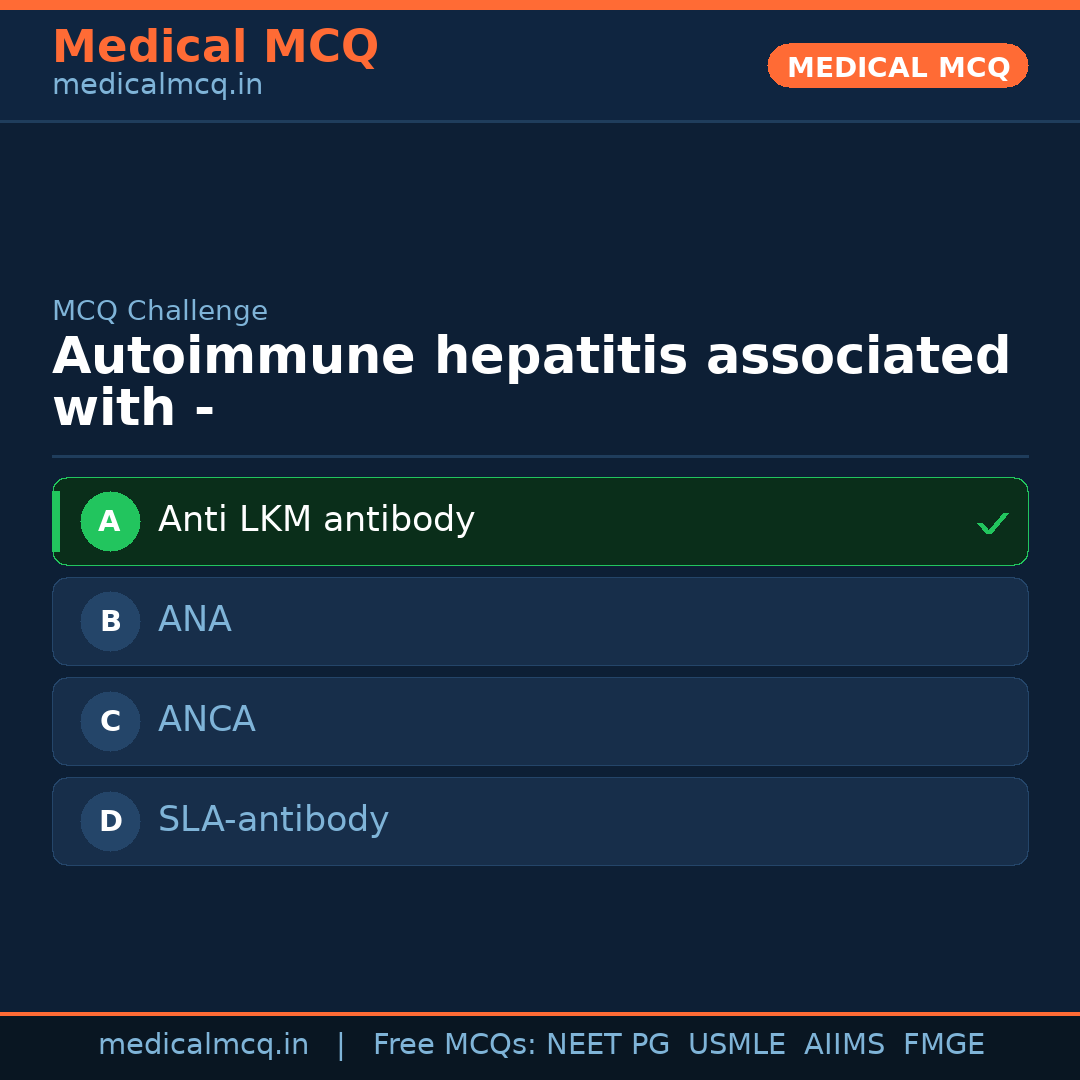1080x1080 pixels.
Task: Click the green checkmark on option A
Action: (992, 523)
